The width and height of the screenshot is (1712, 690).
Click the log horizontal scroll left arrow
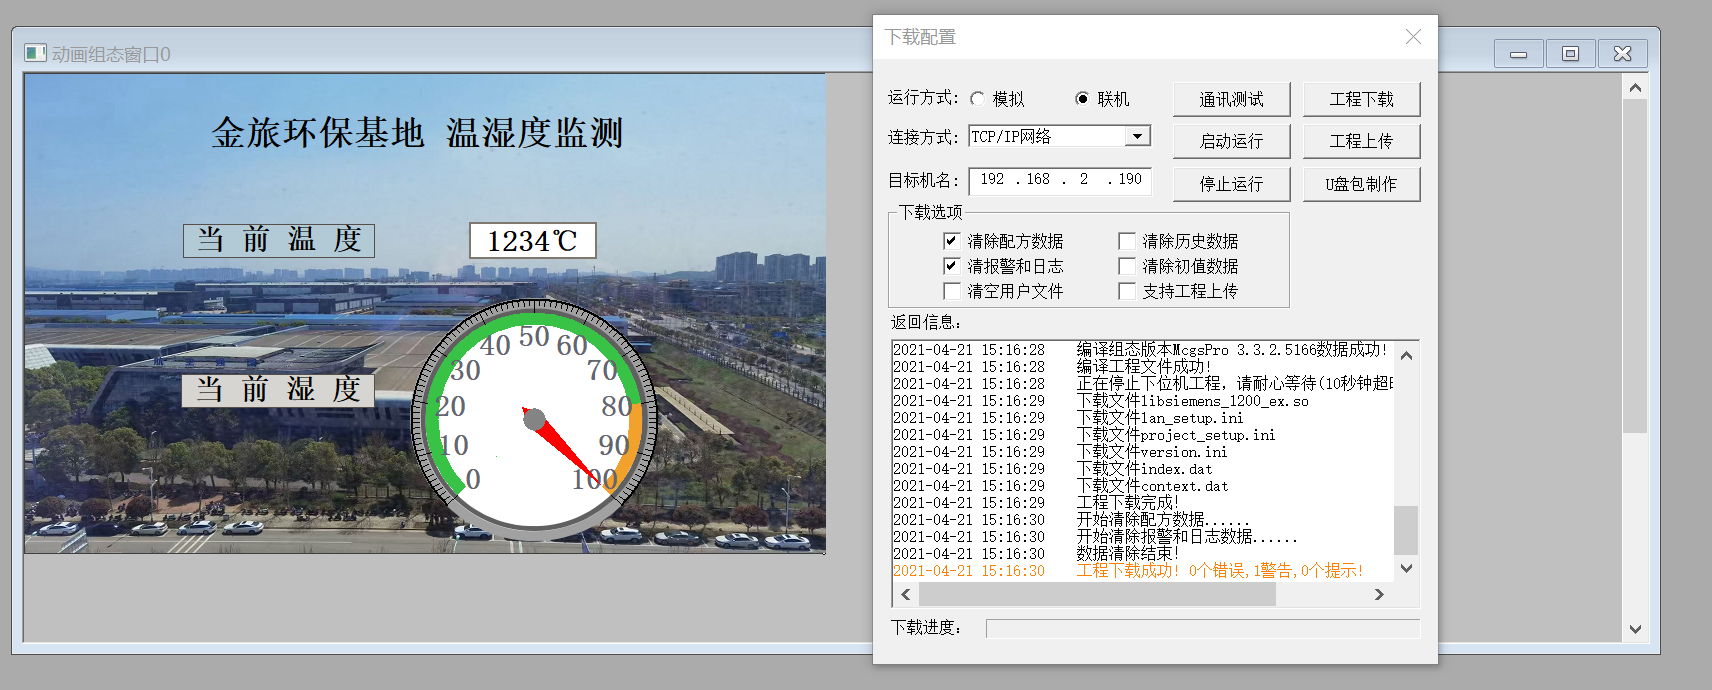[906, 594]
